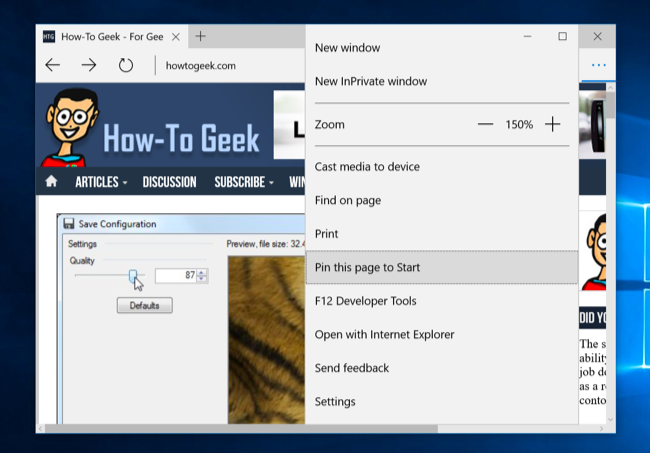Reload the page with Refresh icon

[126, 65]
